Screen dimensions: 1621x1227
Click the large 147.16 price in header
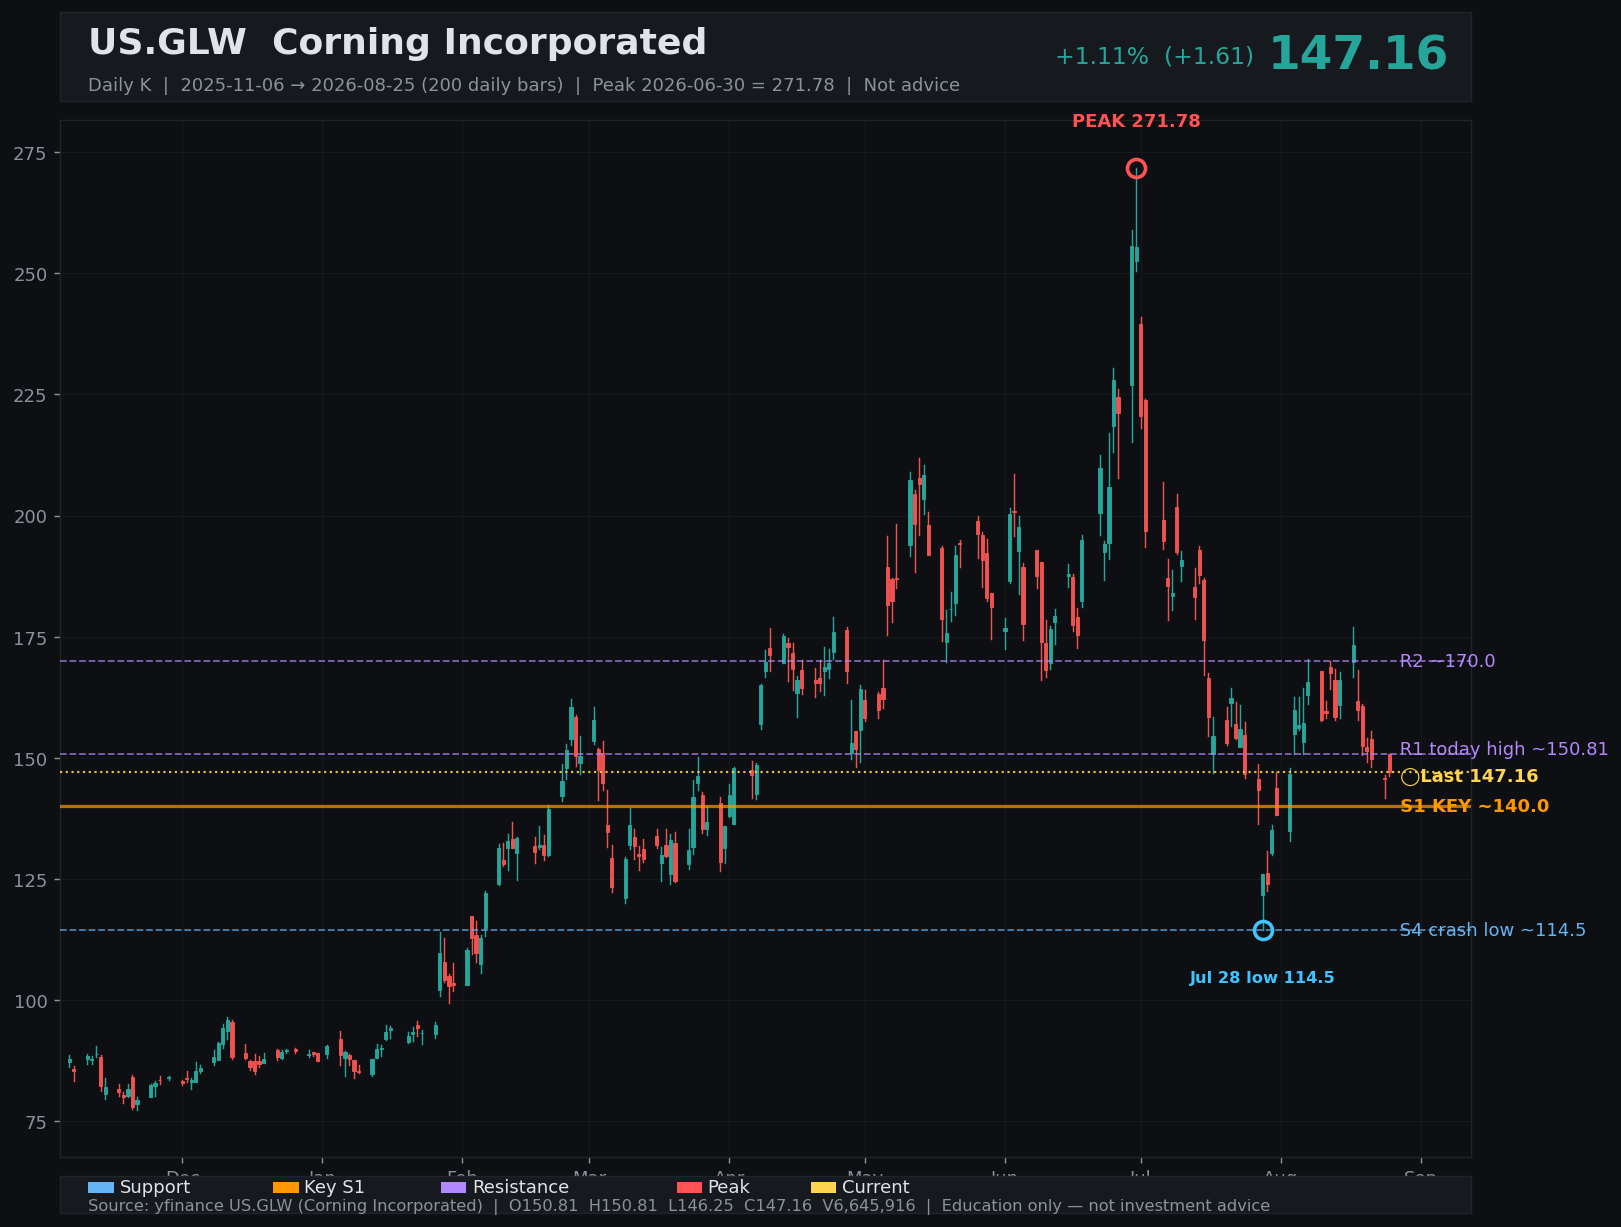point(1358,54)
